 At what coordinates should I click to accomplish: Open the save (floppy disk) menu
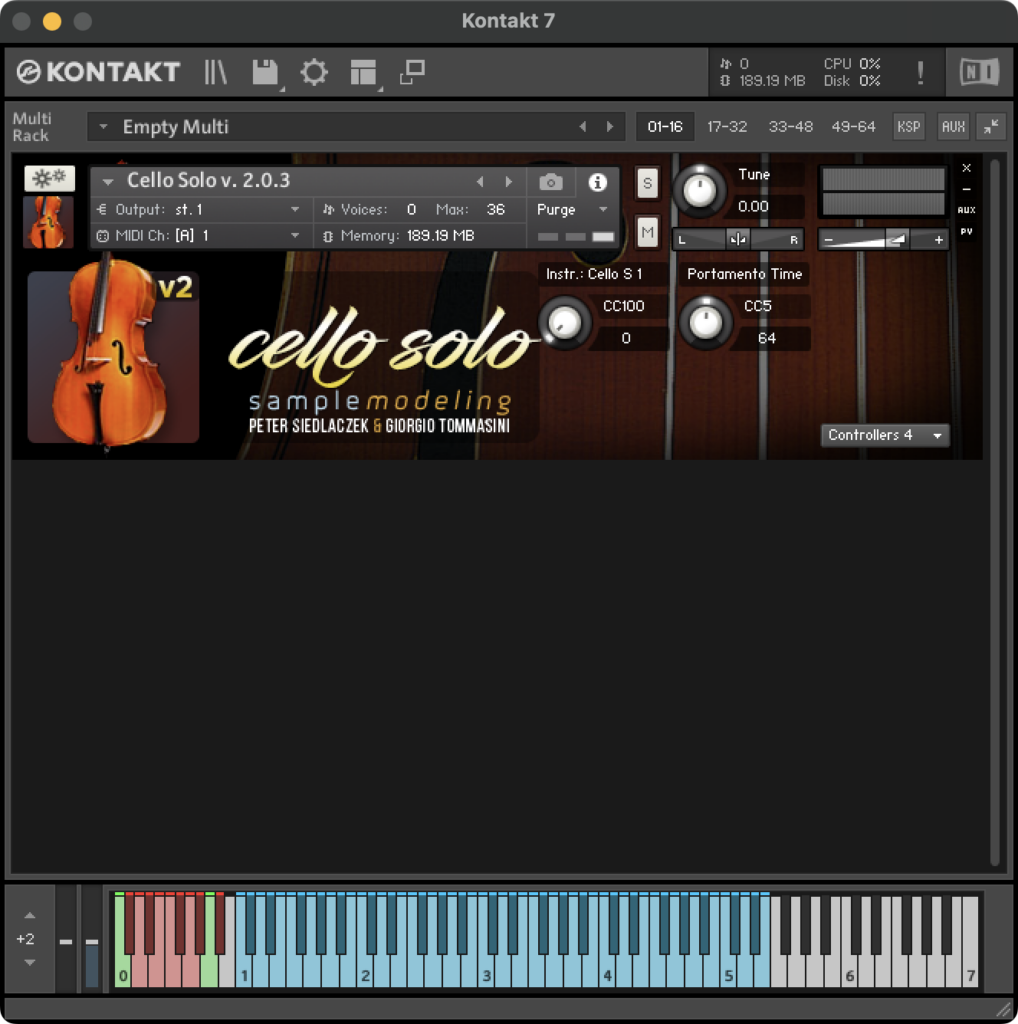[265, 72]
